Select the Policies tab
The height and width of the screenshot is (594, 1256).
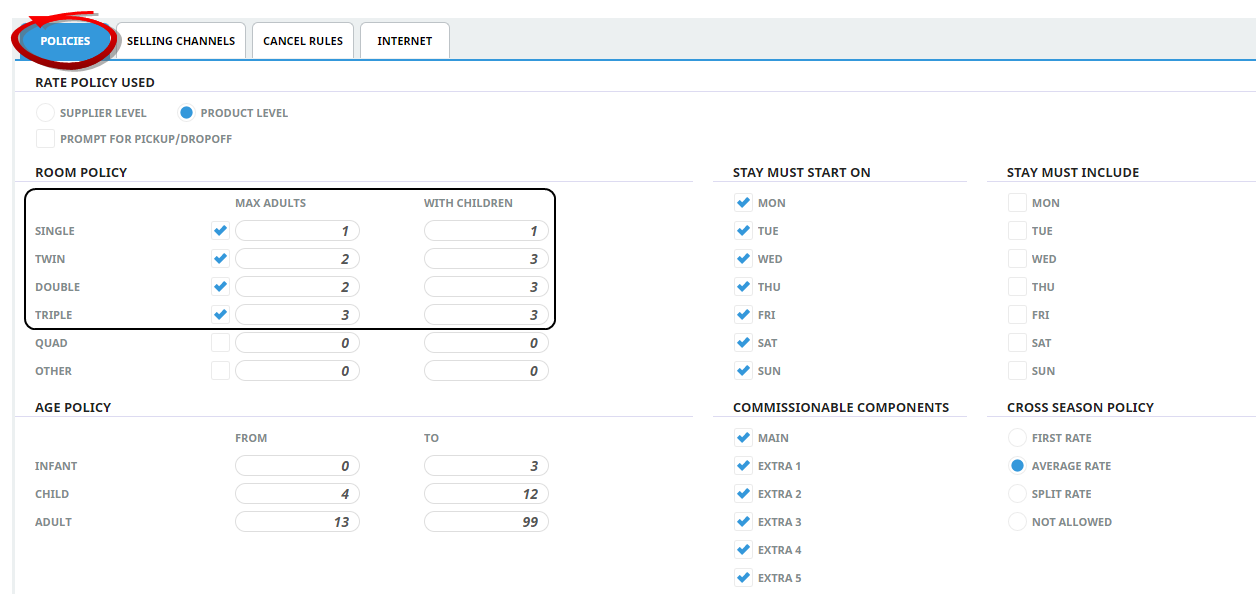click(65, 41)
